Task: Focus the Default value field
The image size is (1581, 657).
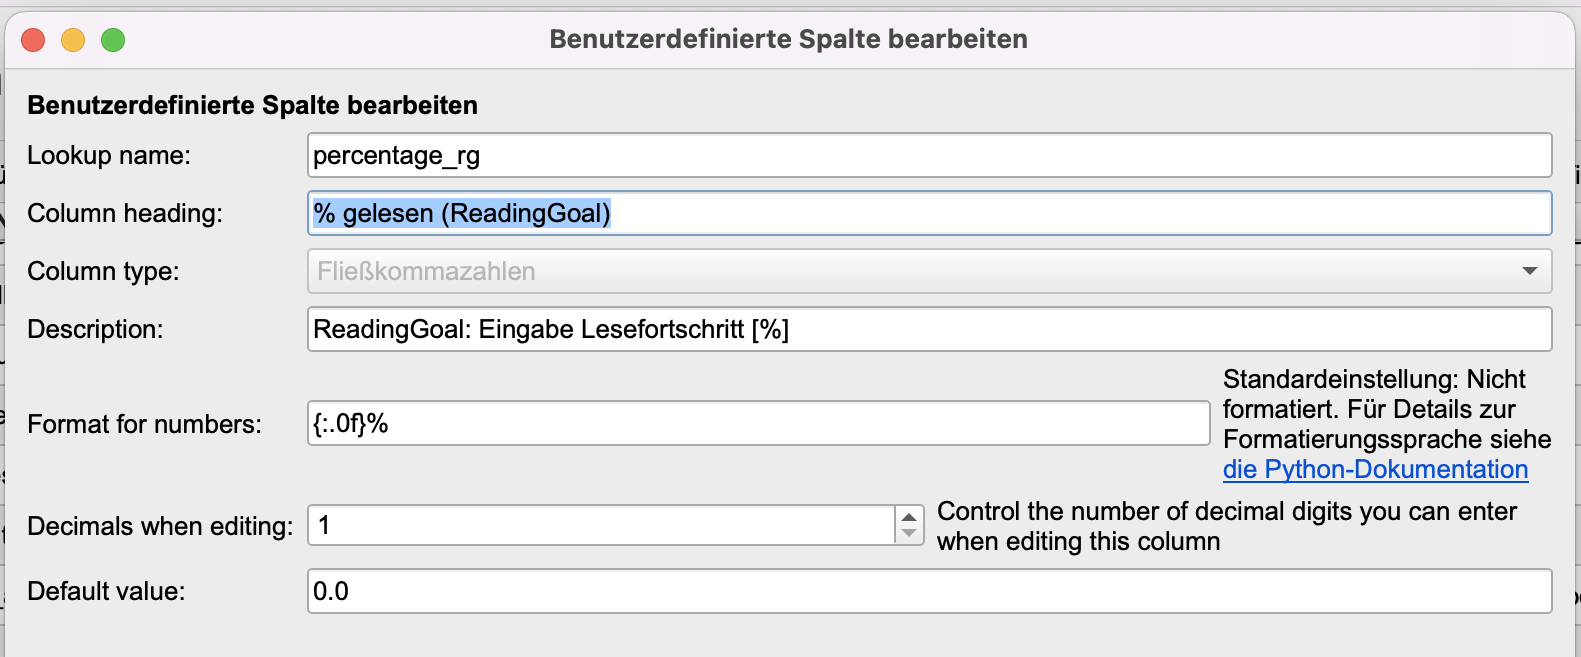Action: click(x=929, y=591)
